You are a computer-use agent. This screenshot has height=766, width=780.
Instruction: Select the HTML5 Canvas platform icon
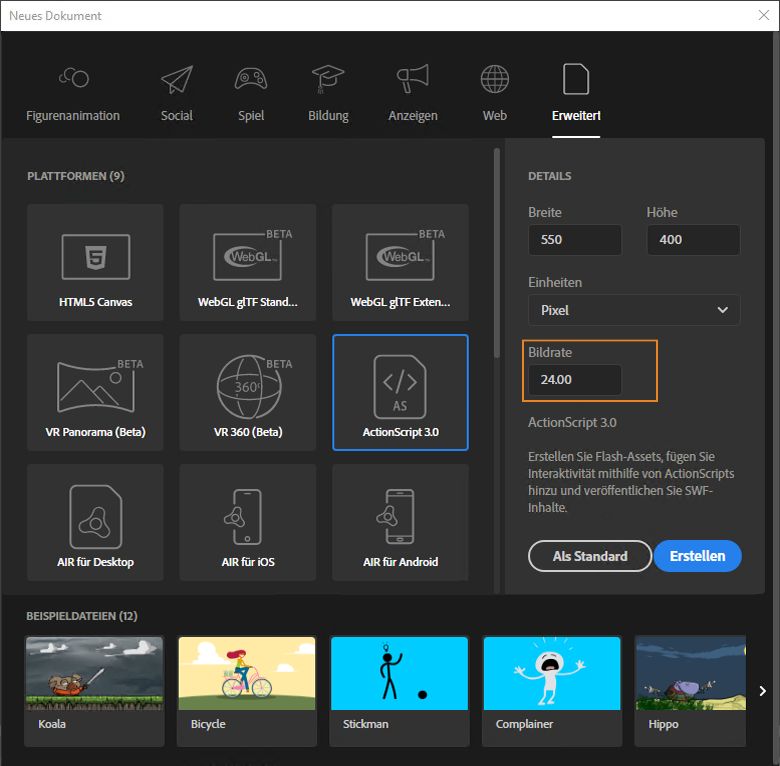[96, 257]
